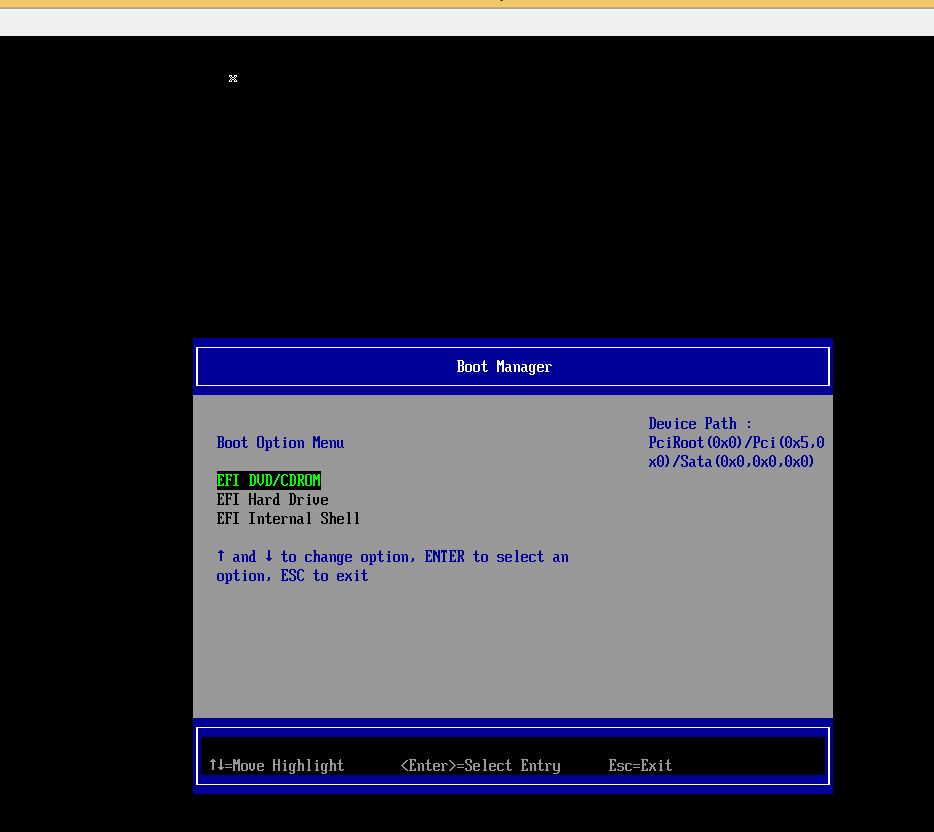Click the small cross cursor icon

coord(233,79)
